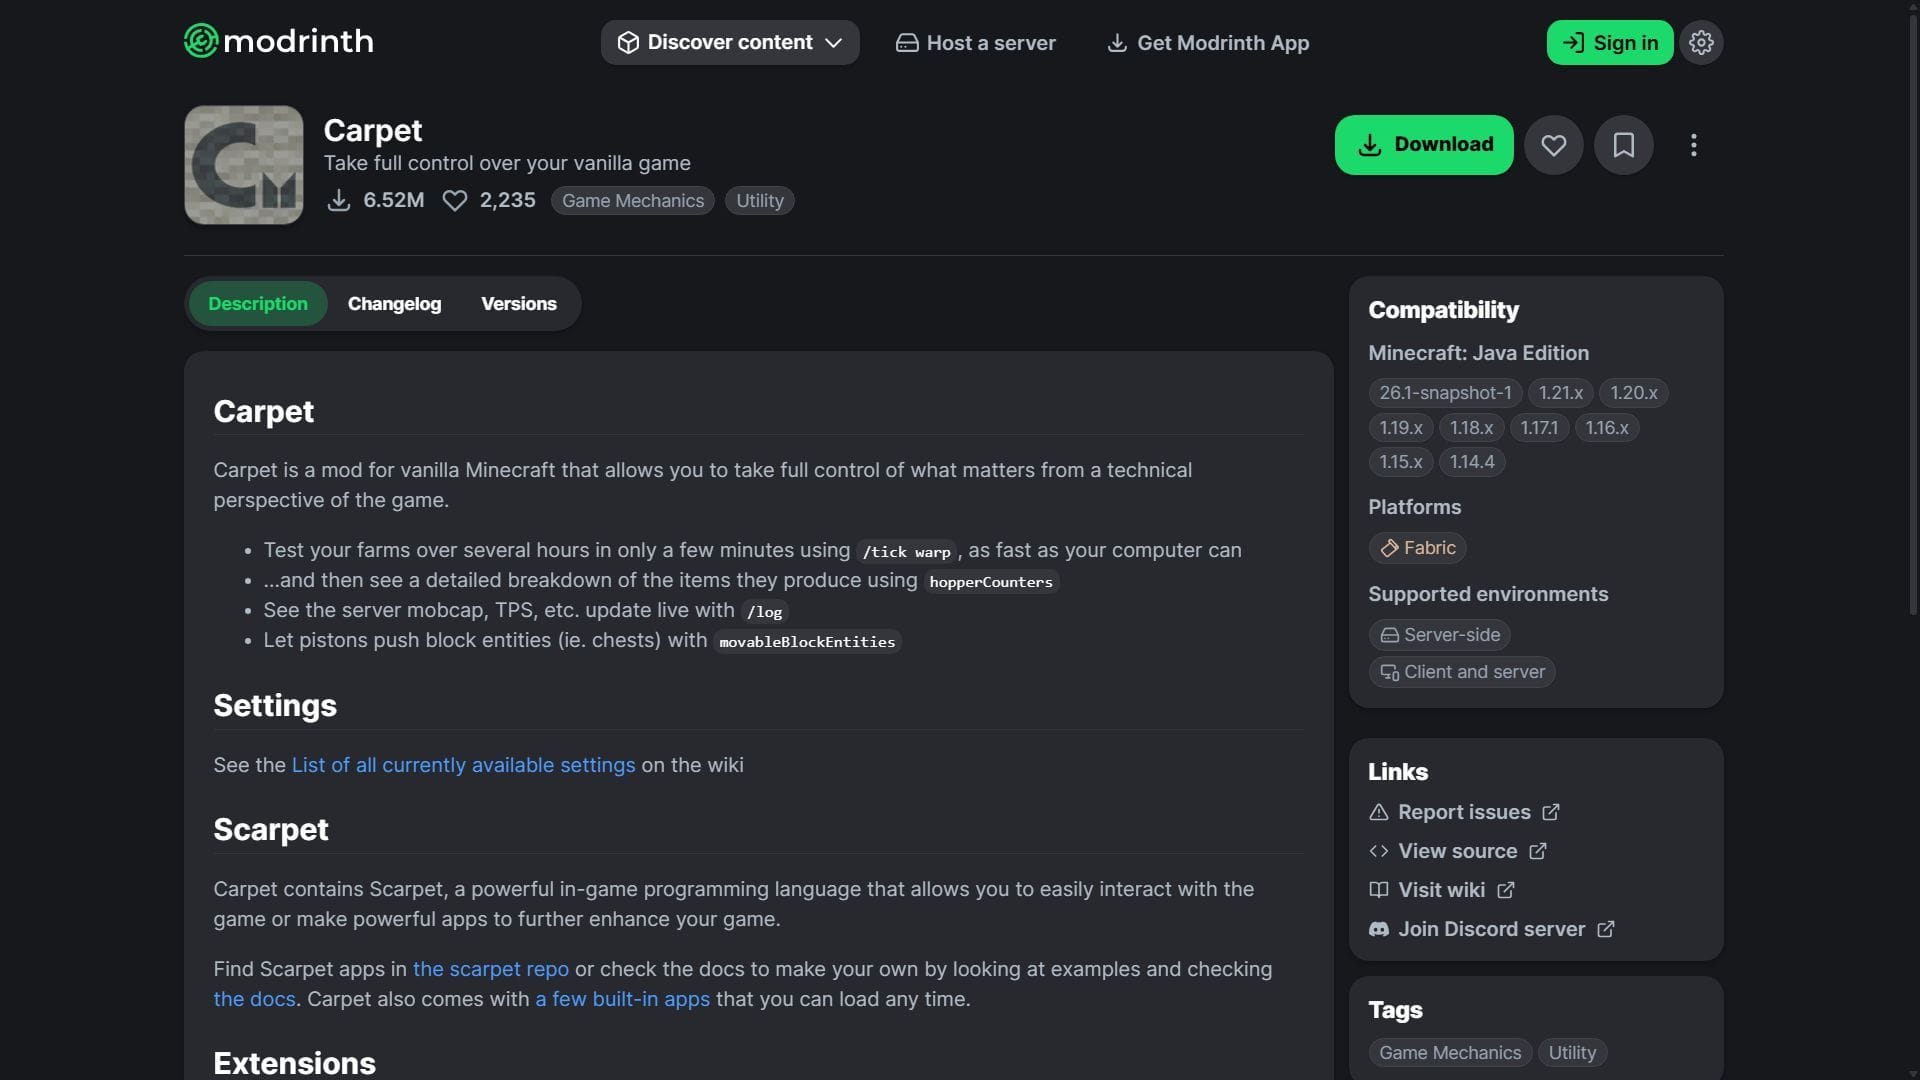
Task: Open the three-dot more options menu
Action: [x=1693, y=145]
